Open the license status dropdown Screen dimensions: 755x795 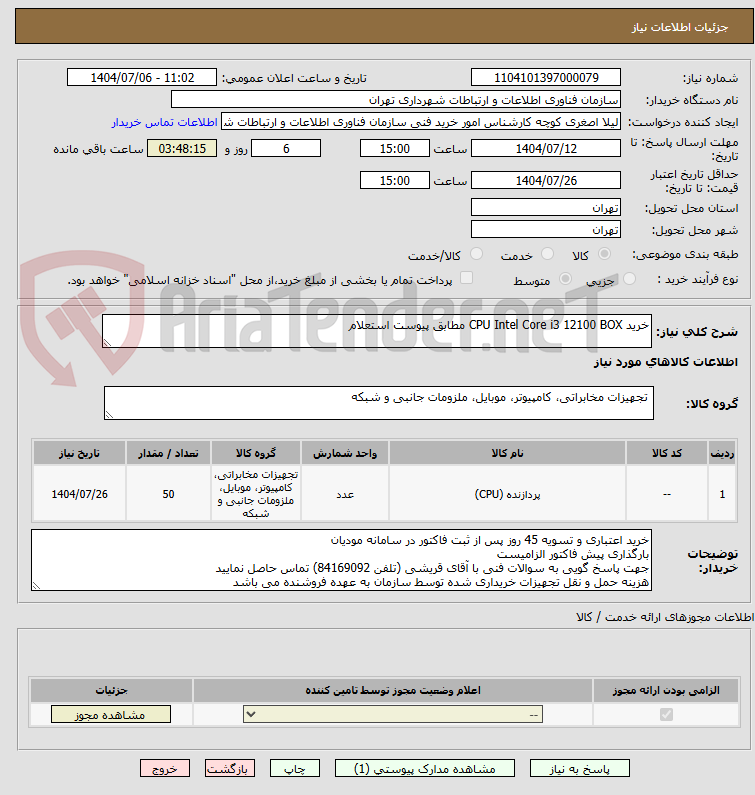click(393, 714)
